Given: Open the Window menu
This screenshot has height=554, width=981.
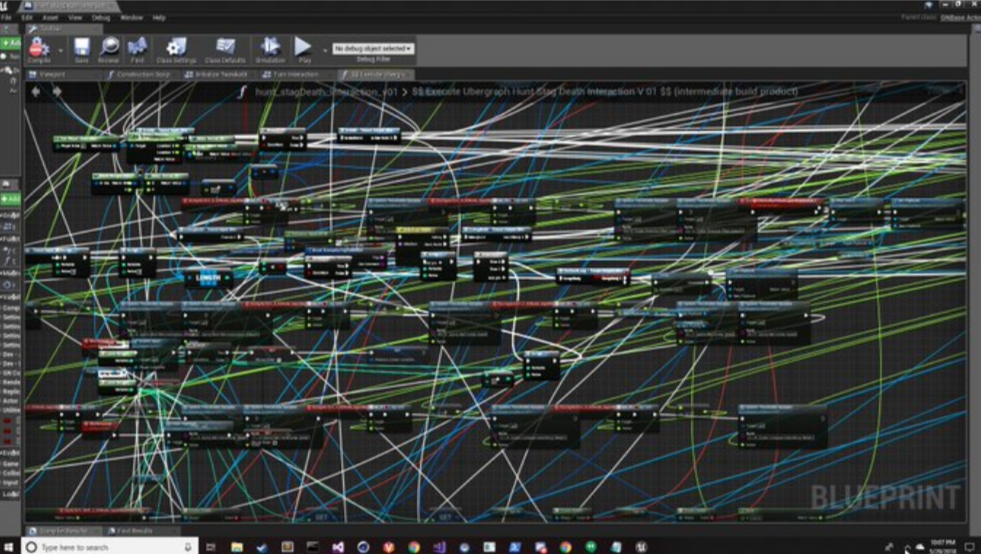Looking at the screenshot, I should pyautogui.click(x=131, y=17).
